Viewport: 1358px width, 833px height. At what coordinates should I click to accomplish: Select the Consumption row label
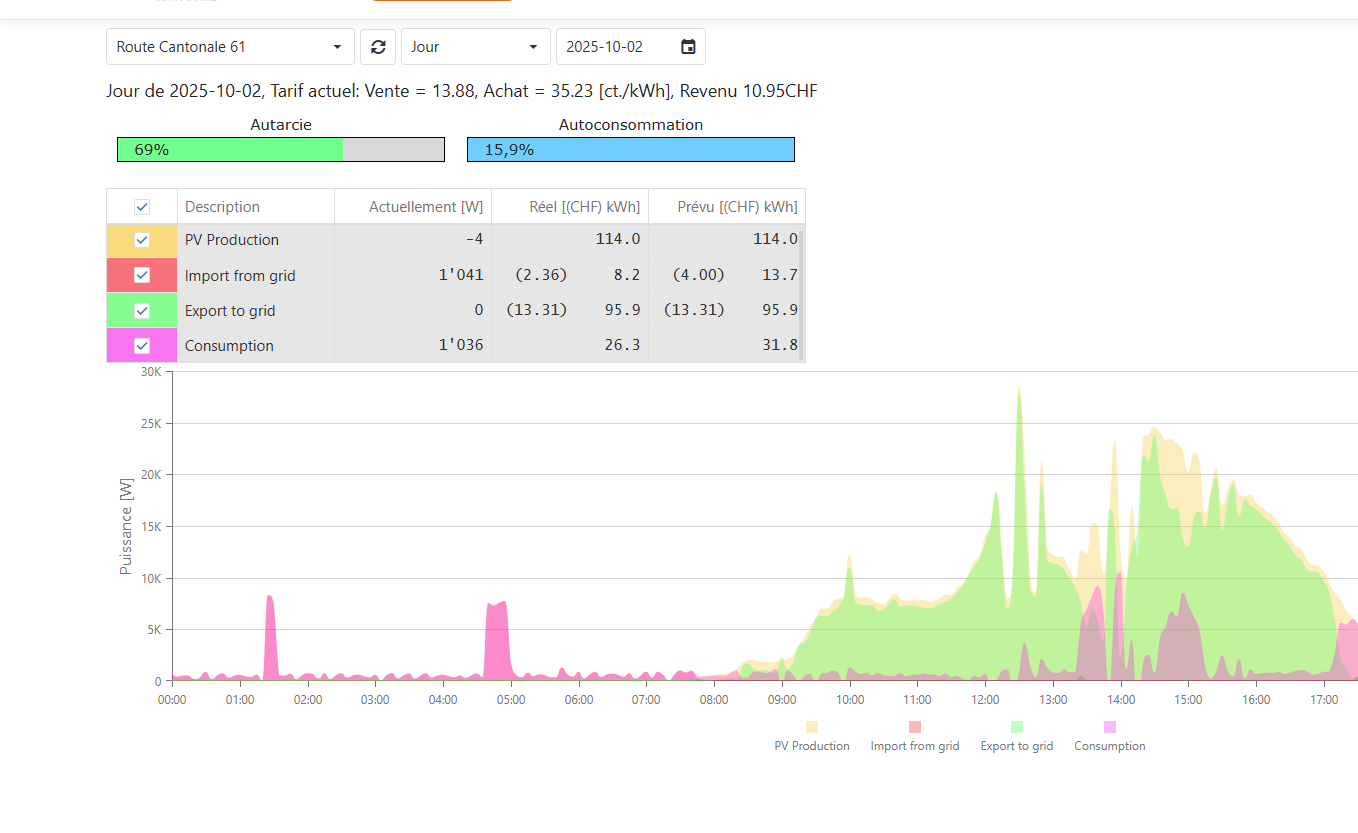click(x=229, y=346)
